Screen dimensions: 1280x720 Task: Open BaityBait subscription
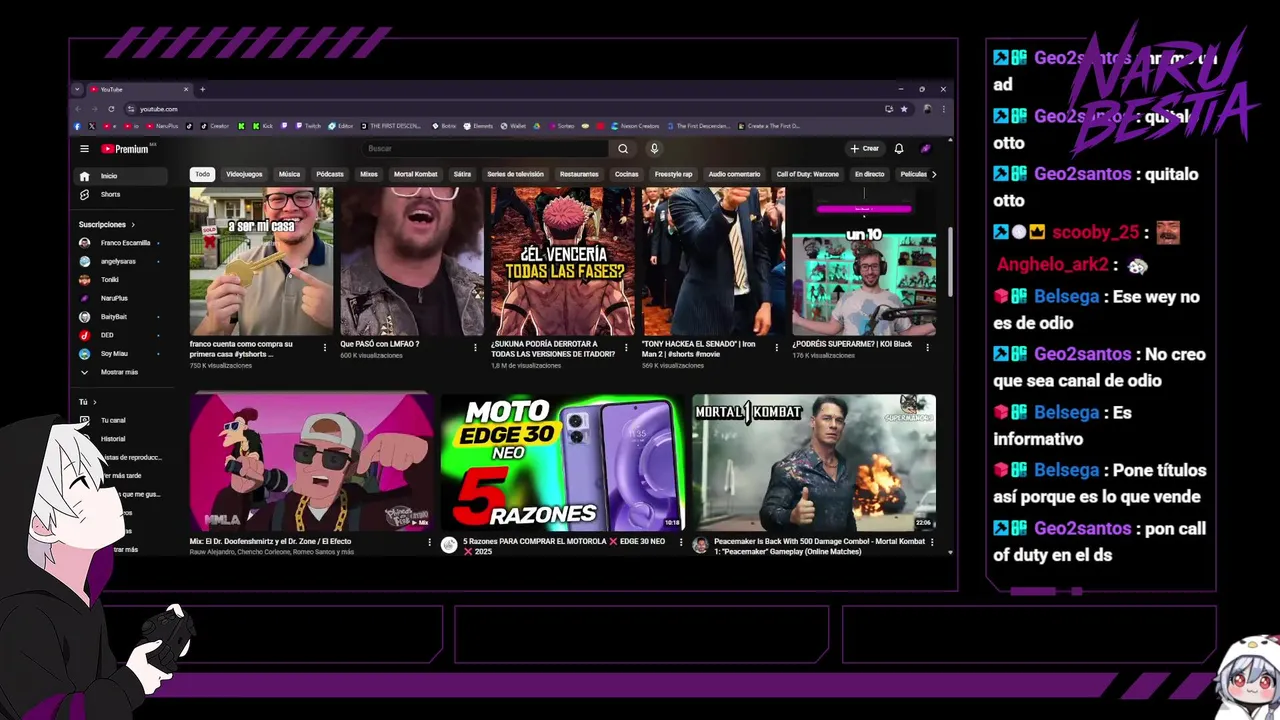point(123,317)
